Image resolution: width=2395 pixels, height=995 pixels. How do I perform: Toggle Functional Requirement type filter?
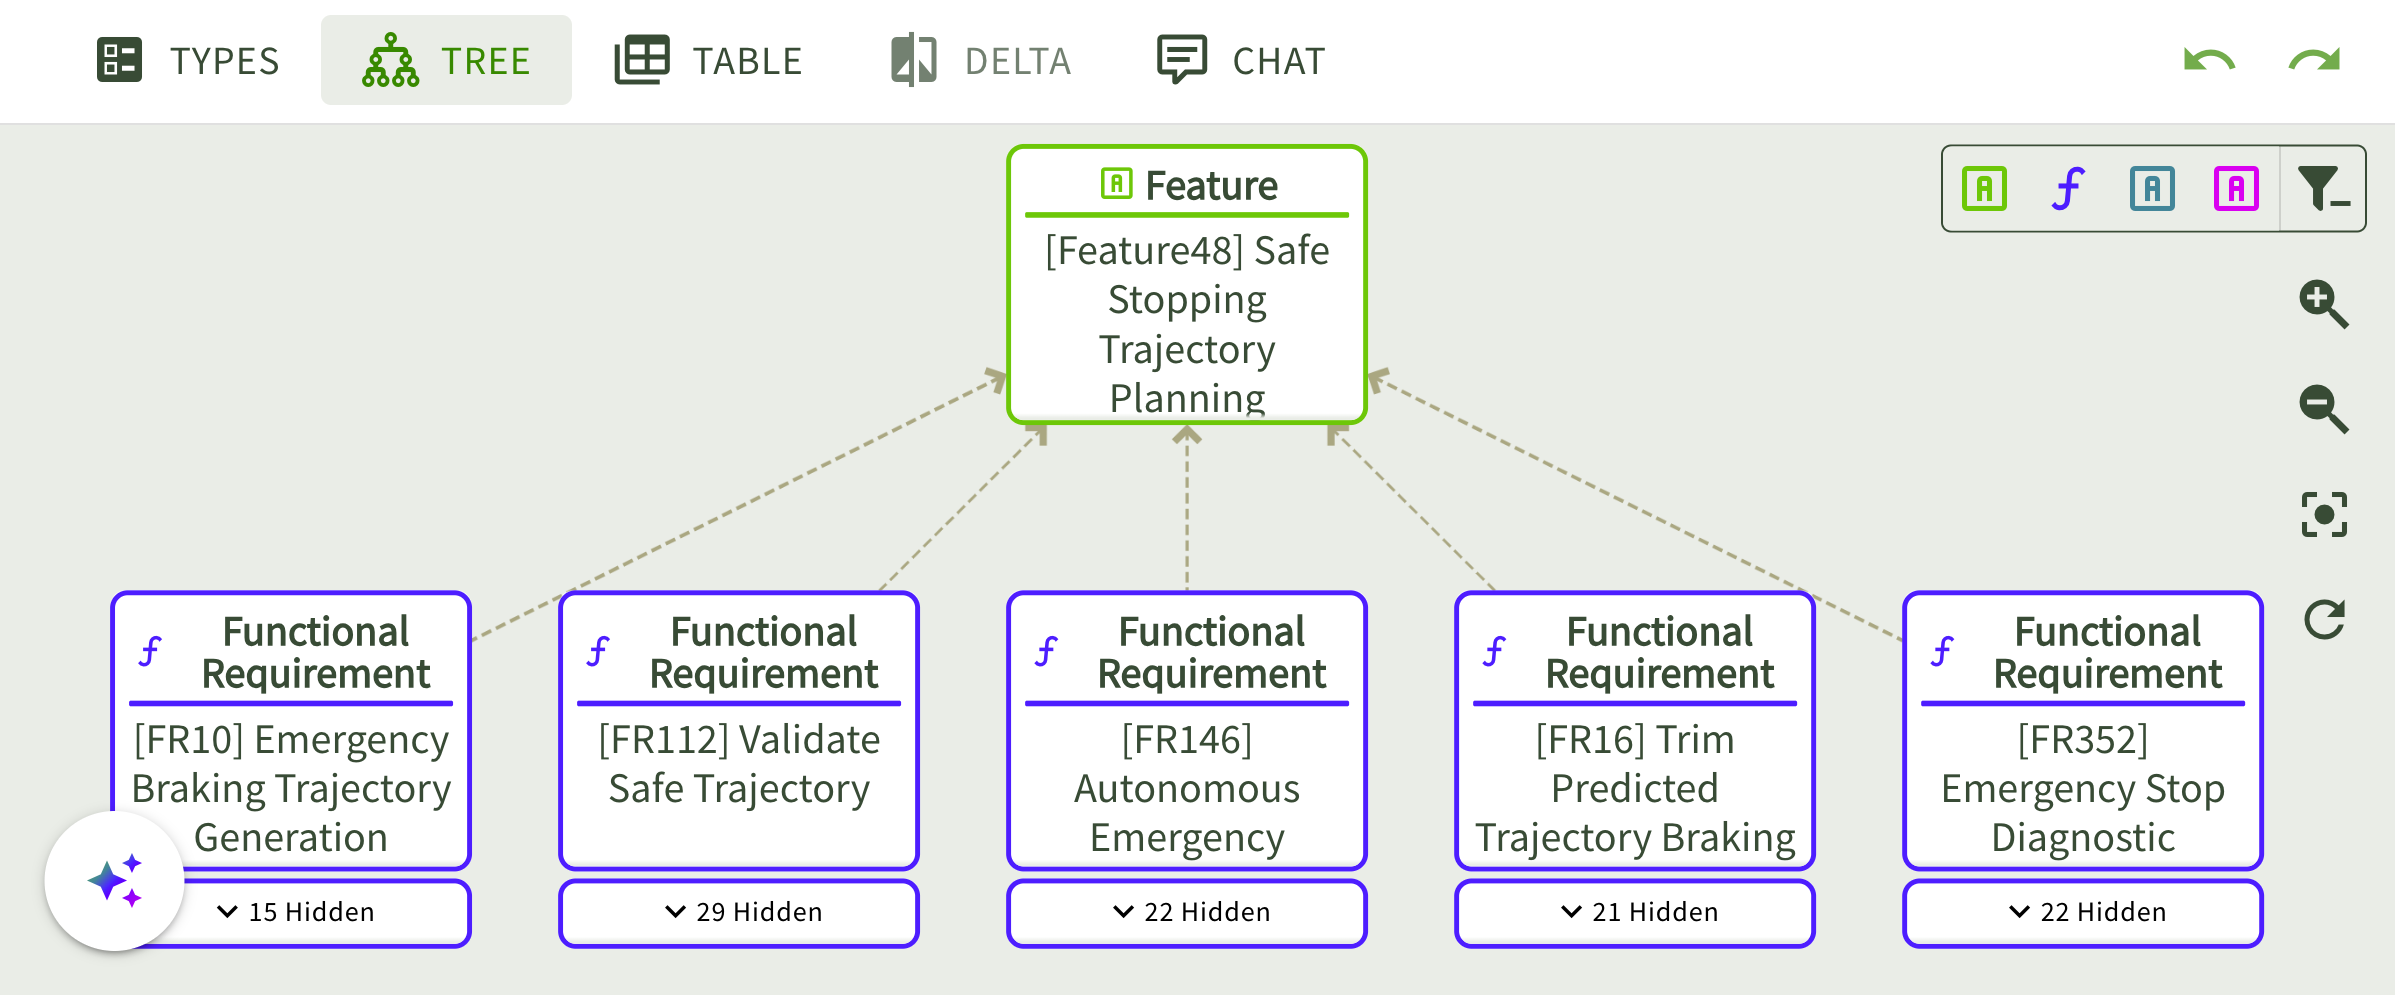pyautogui.click(x=2068, y=189)
